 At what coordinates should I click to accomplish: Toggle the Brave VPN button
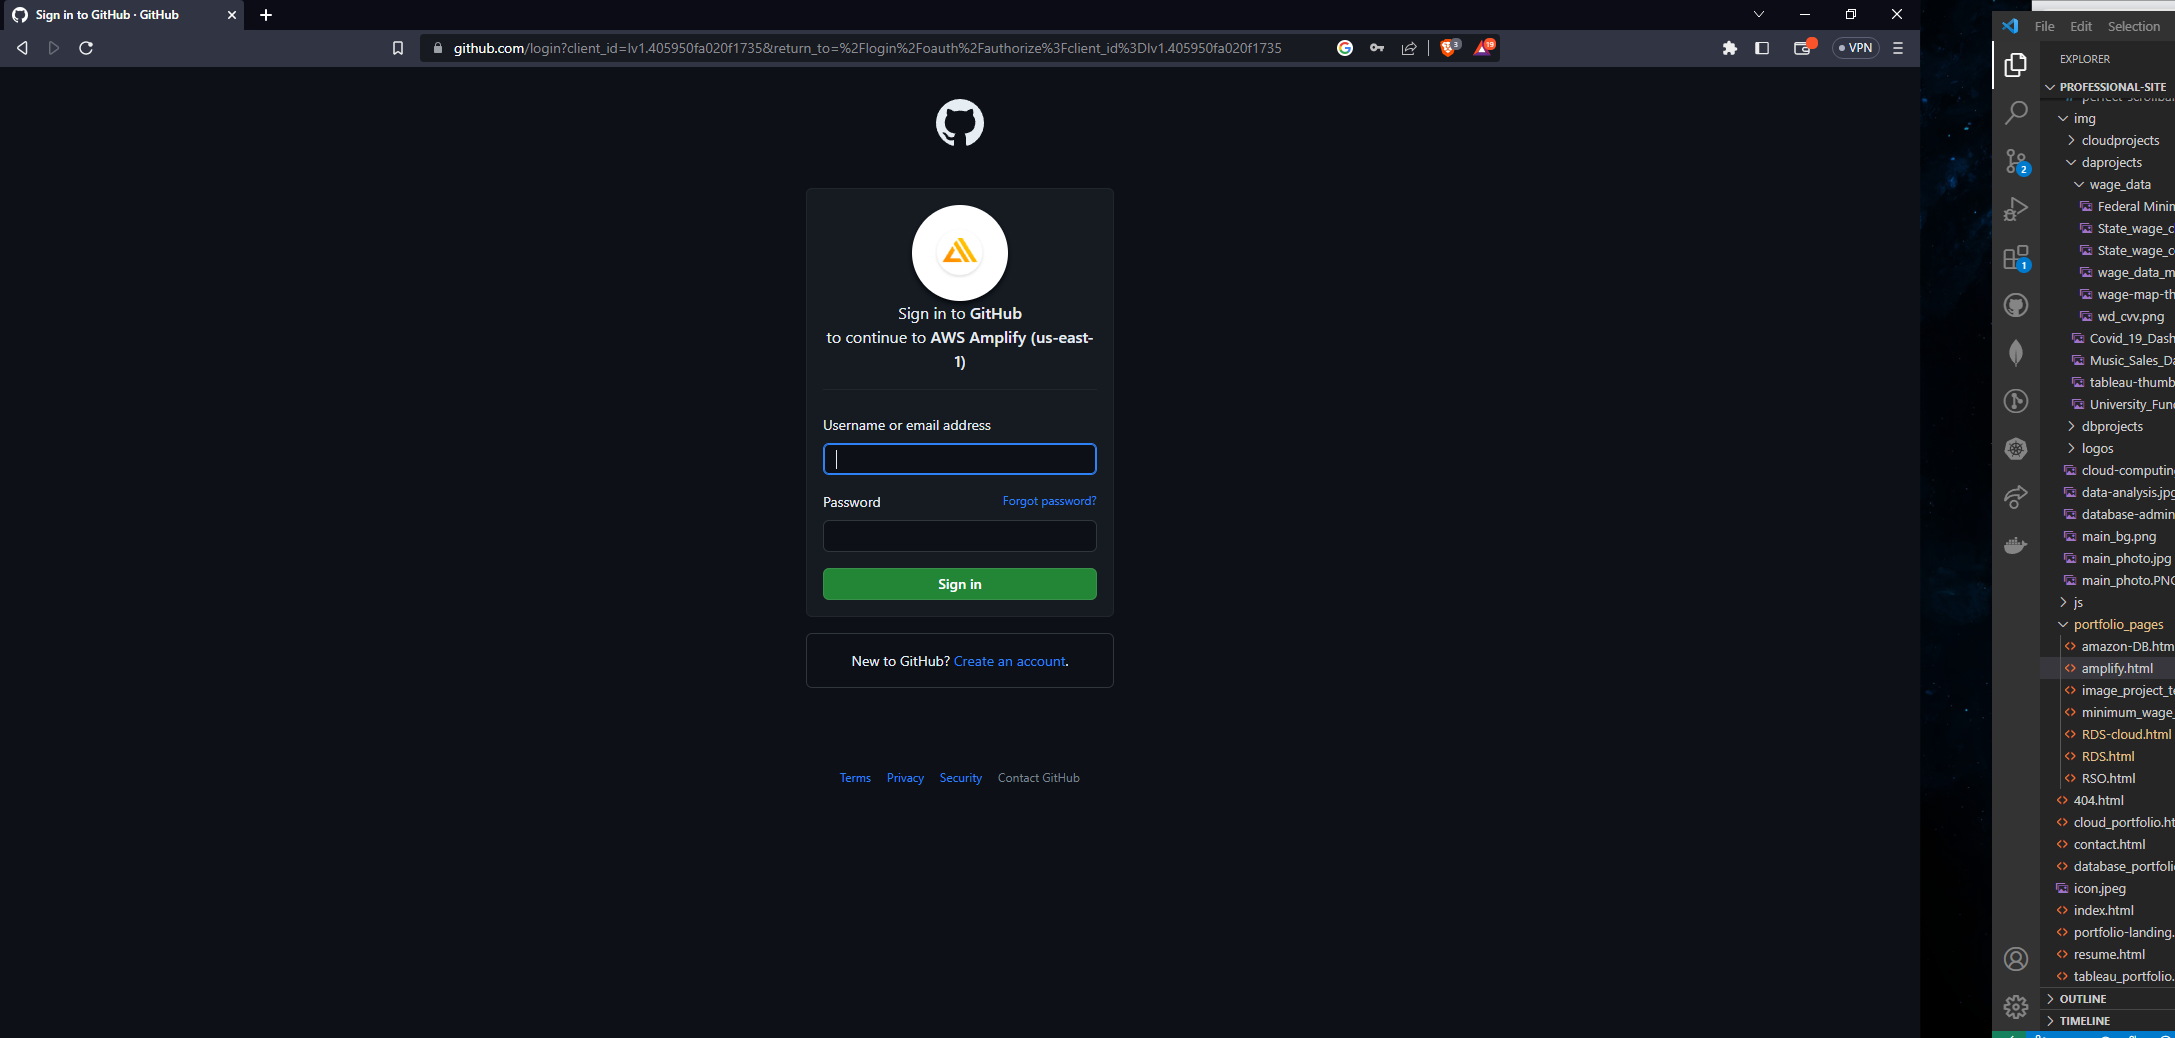(x=1855, y=48)
